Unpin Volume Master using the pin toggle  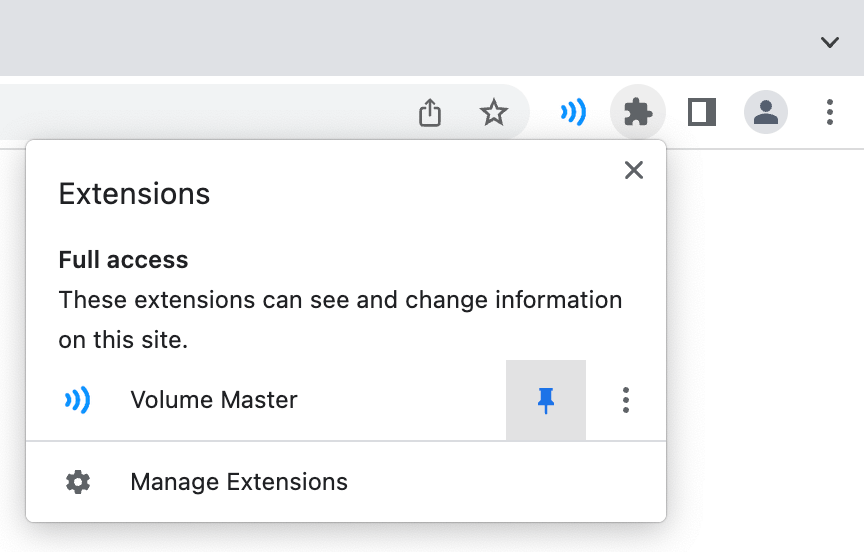pos(546,401)
